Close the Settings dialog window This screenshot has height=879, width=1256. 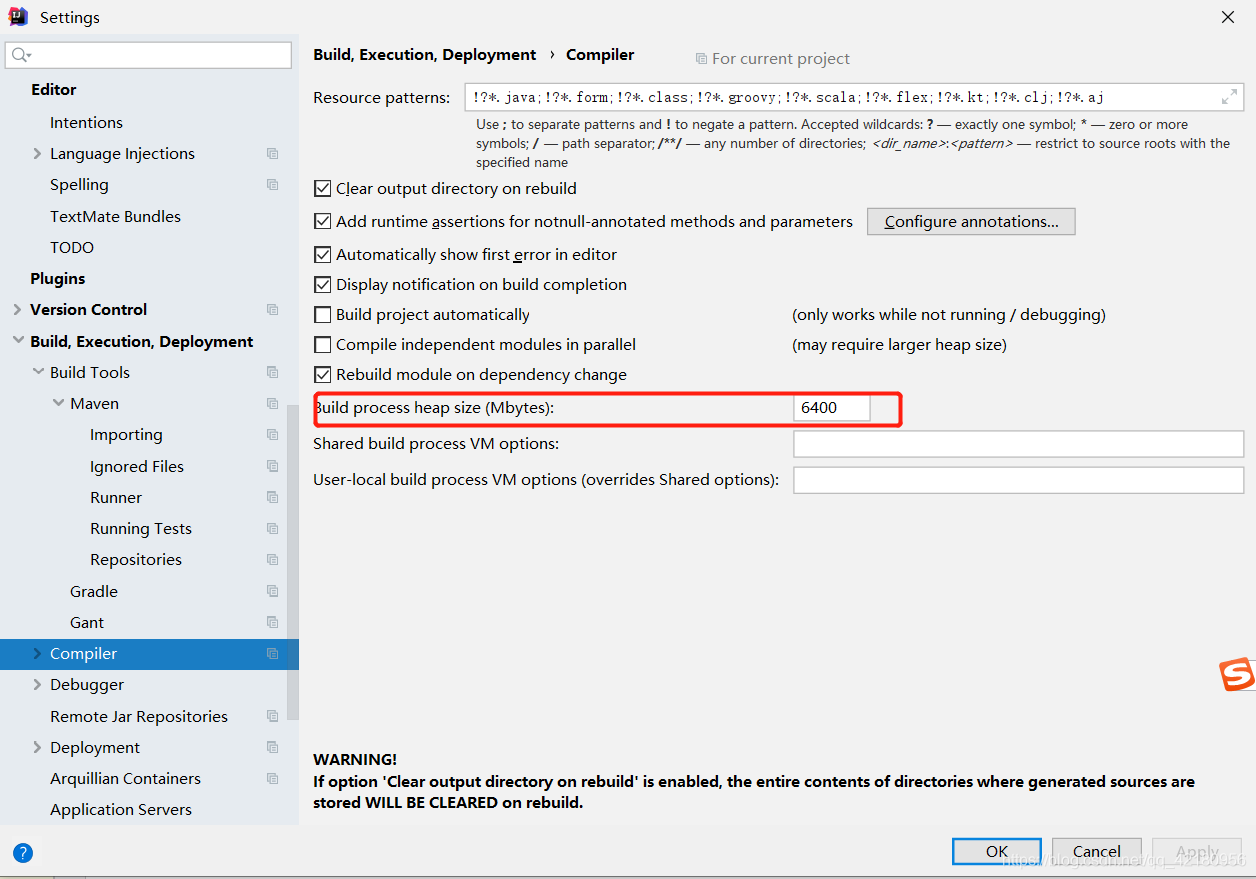[x=1228, y=17]
